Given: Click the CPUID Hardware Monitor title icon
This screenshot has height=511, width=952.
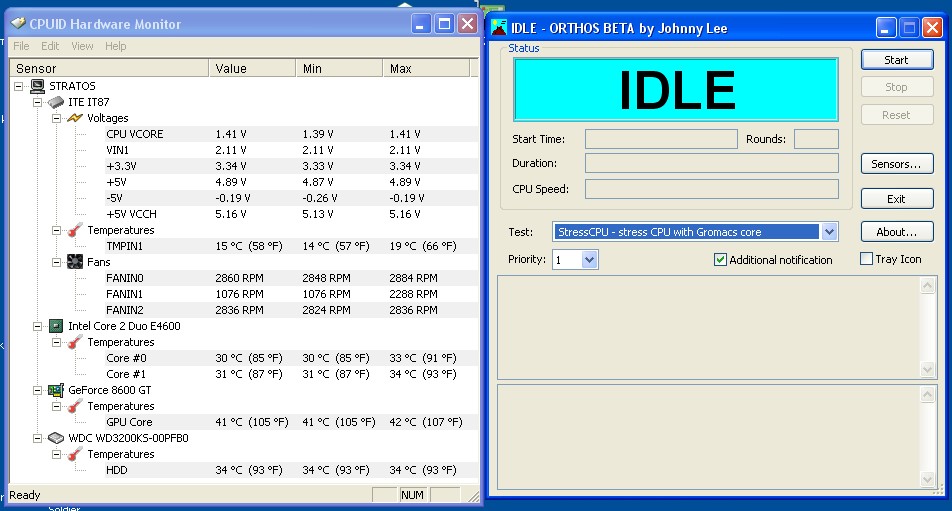Looking at the screenshot, I should (18, 24).
